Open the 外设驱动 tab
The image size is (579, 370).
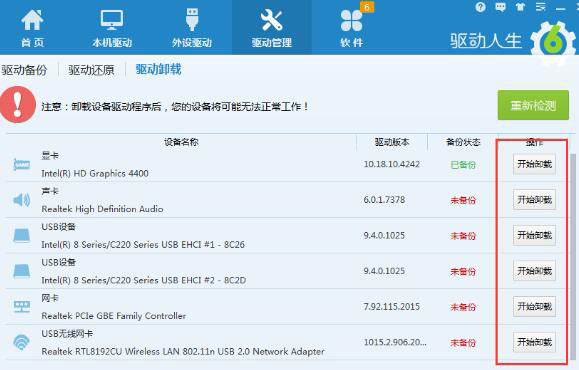tap(192, 28)
